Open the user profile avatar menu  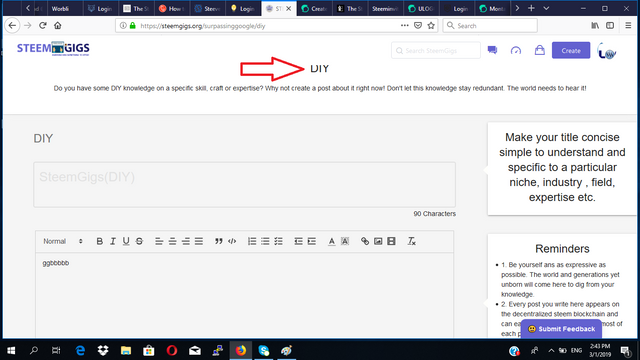coord(607,51)
